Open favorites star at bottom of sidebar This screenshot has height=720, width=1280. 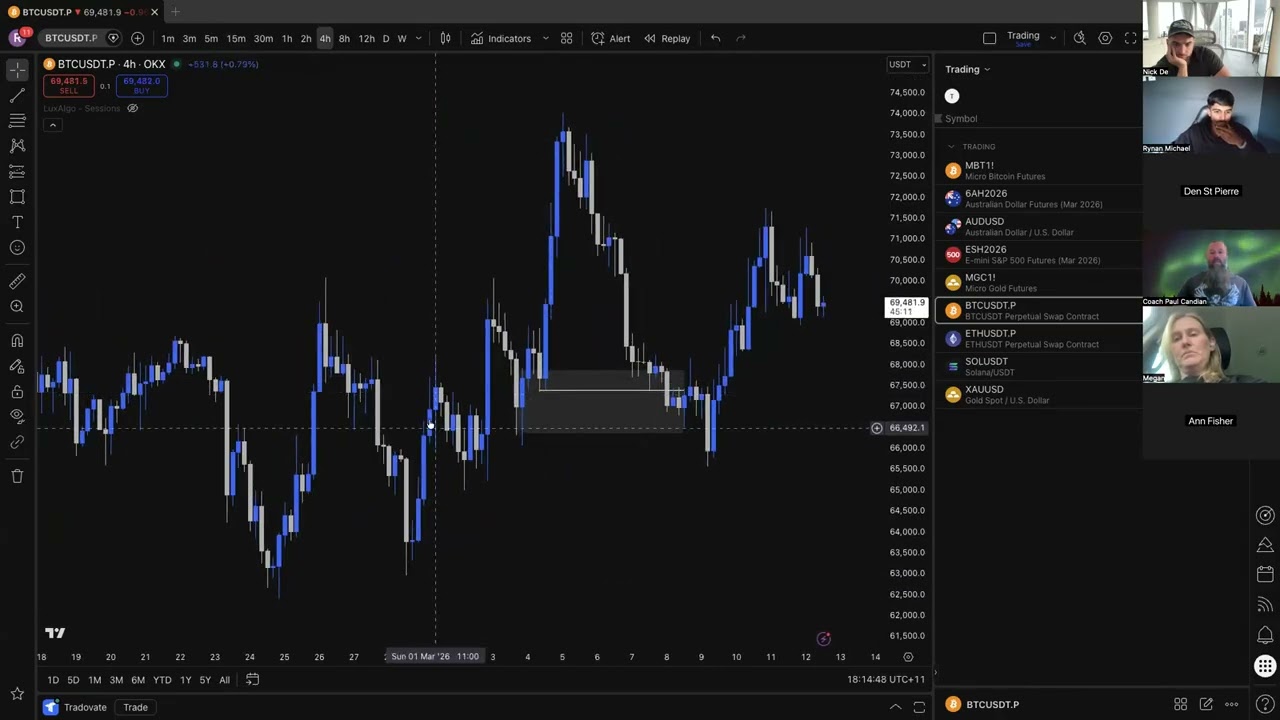[17, 693]
